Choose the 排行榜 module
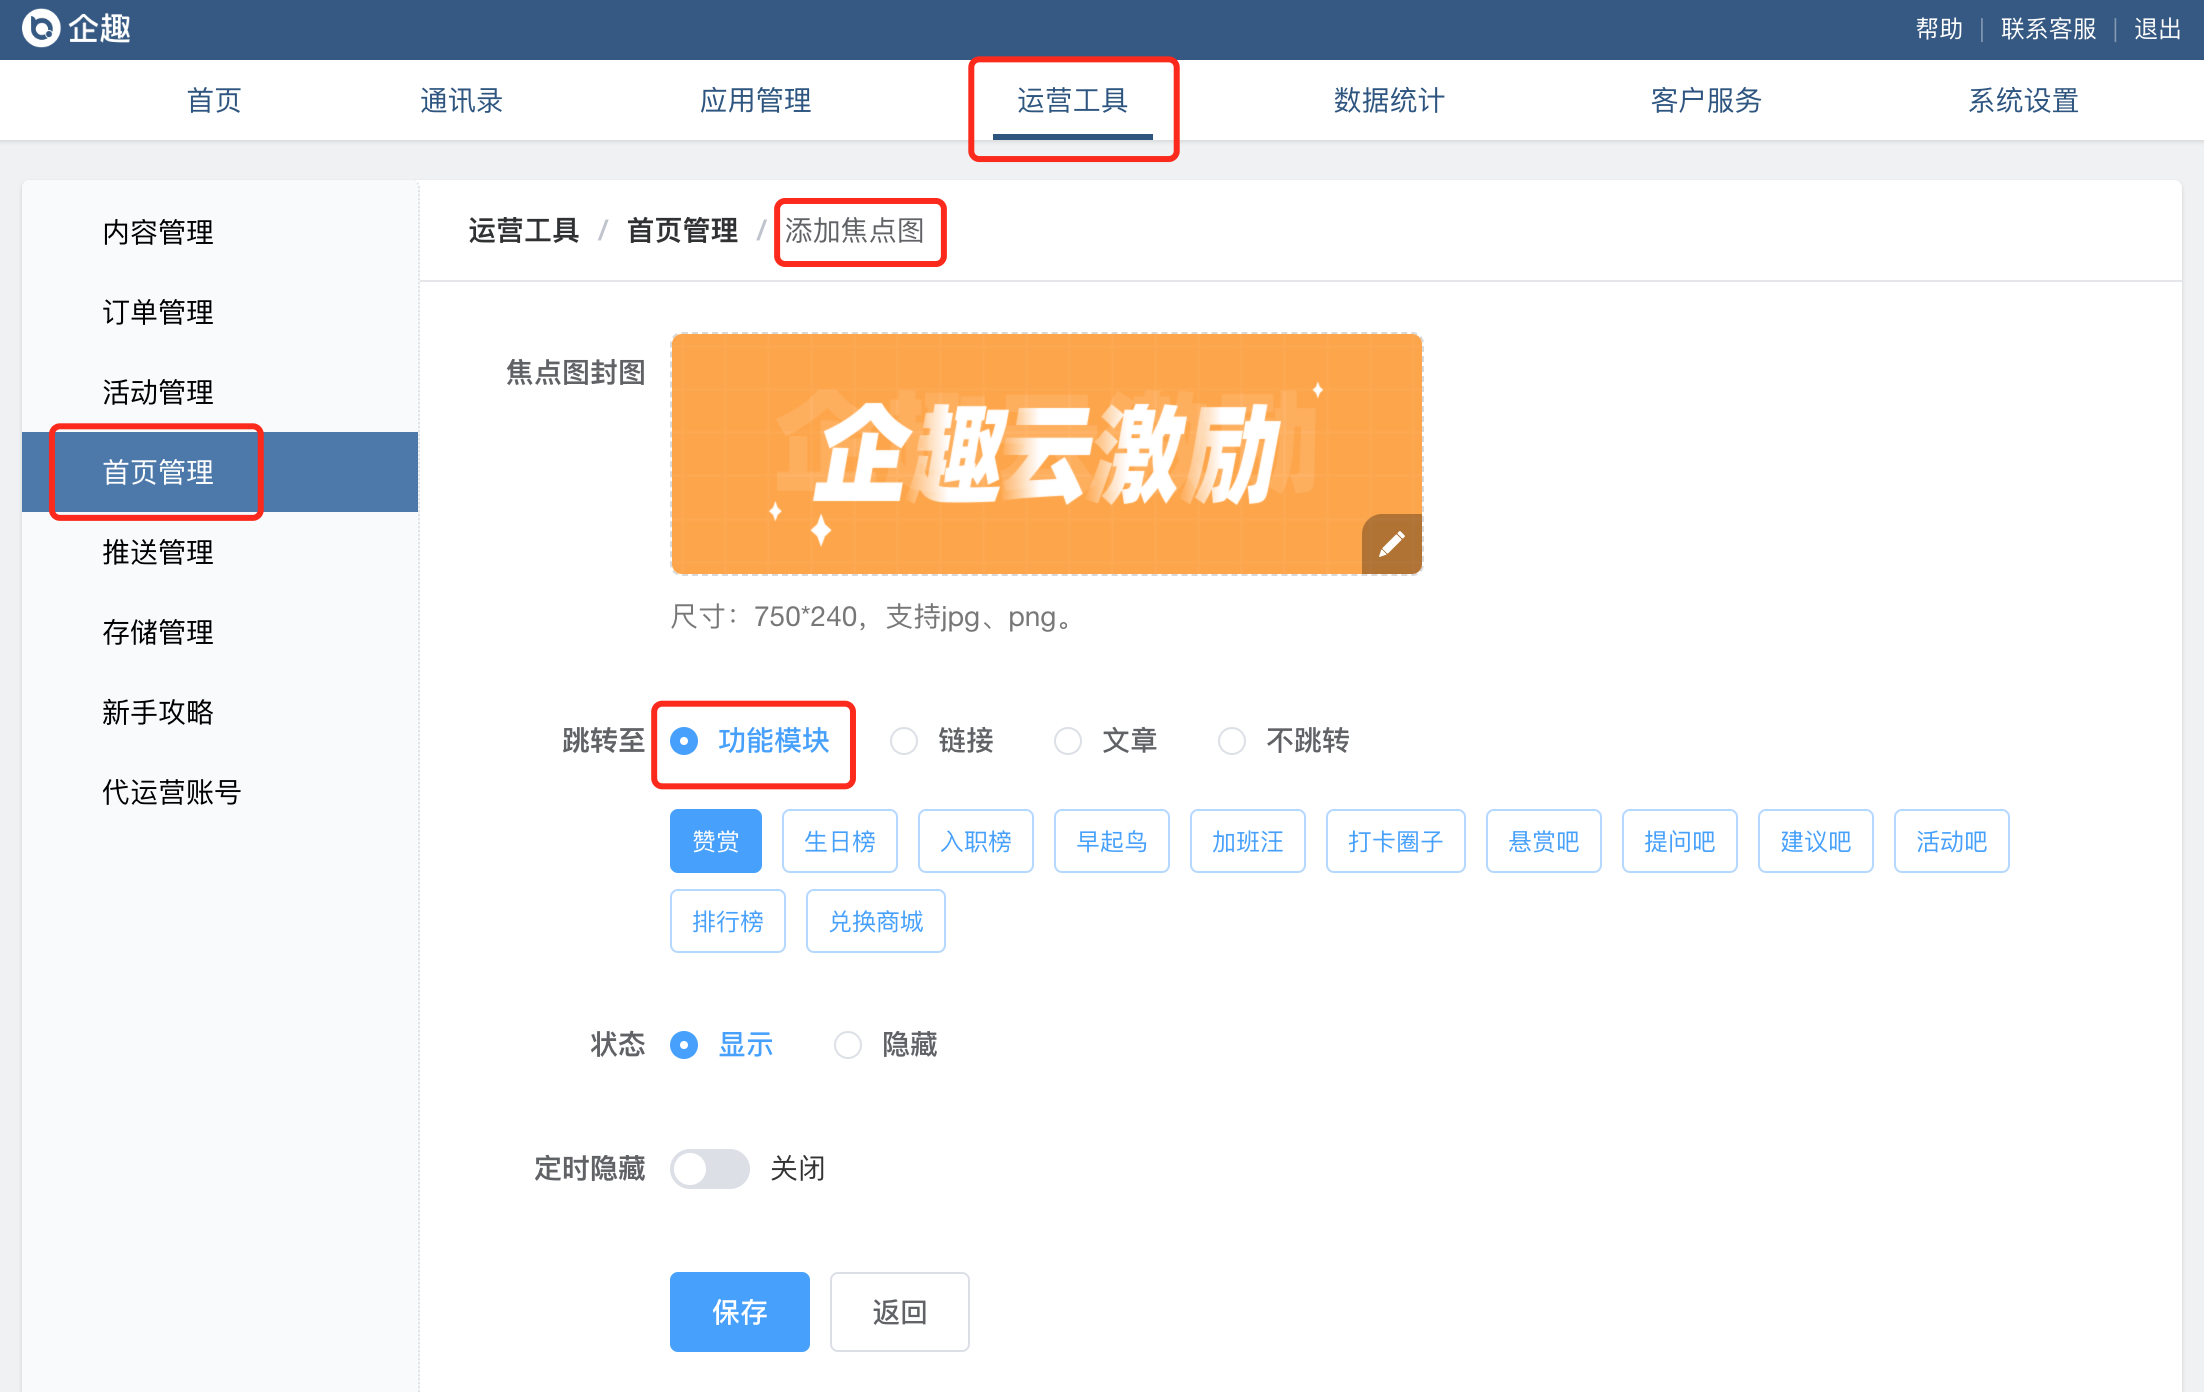This screenshot has width=2204, height=1392. [x=728, y=921]
